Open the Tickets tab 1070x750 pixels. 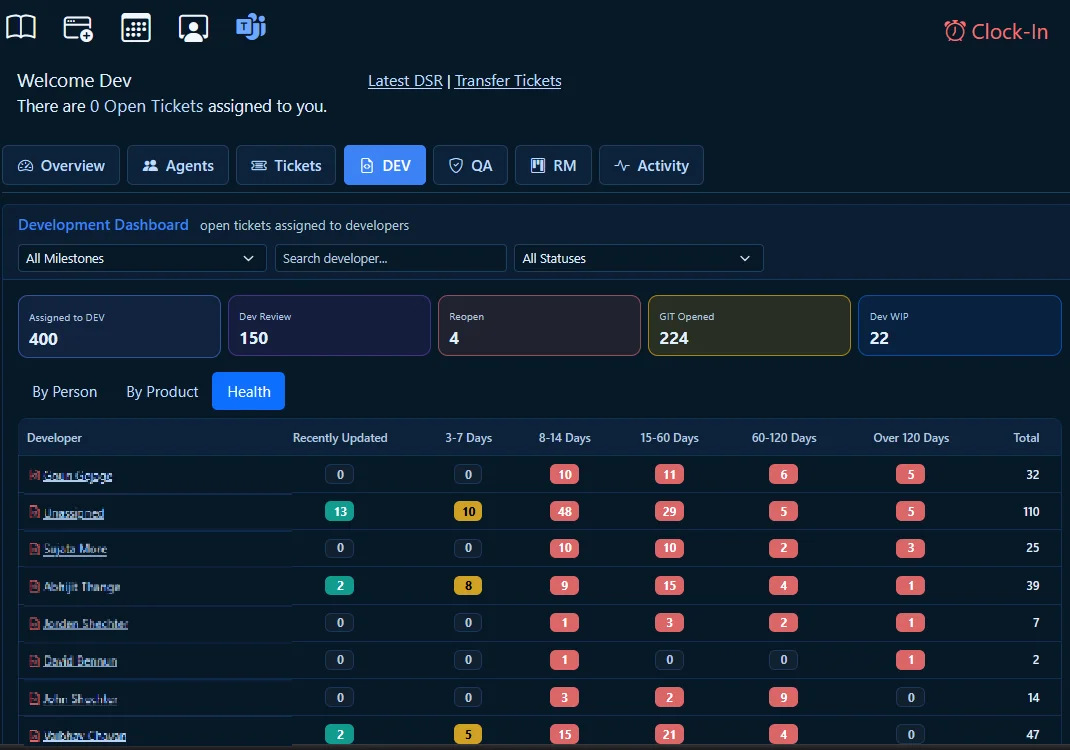click(286, 165)
